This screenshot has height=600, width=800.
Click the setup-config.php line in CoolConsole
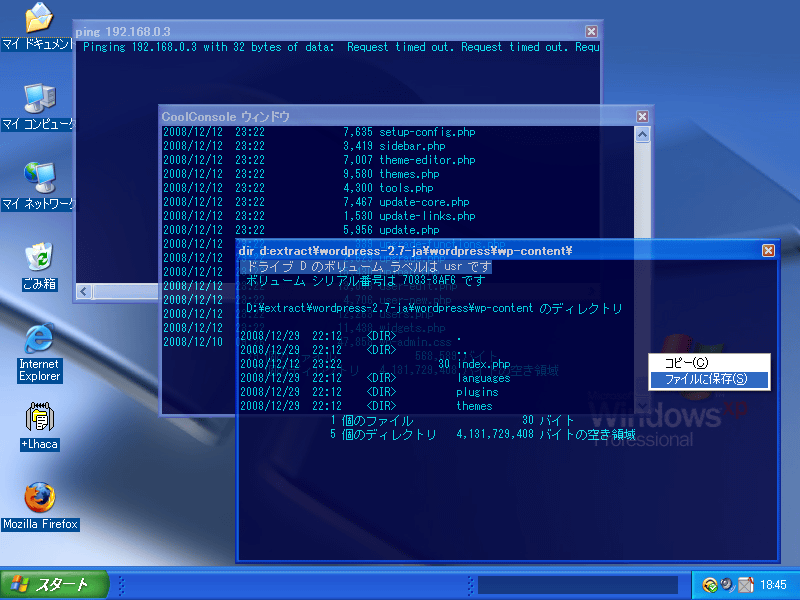pyautogui.click(x=319, y=132)
